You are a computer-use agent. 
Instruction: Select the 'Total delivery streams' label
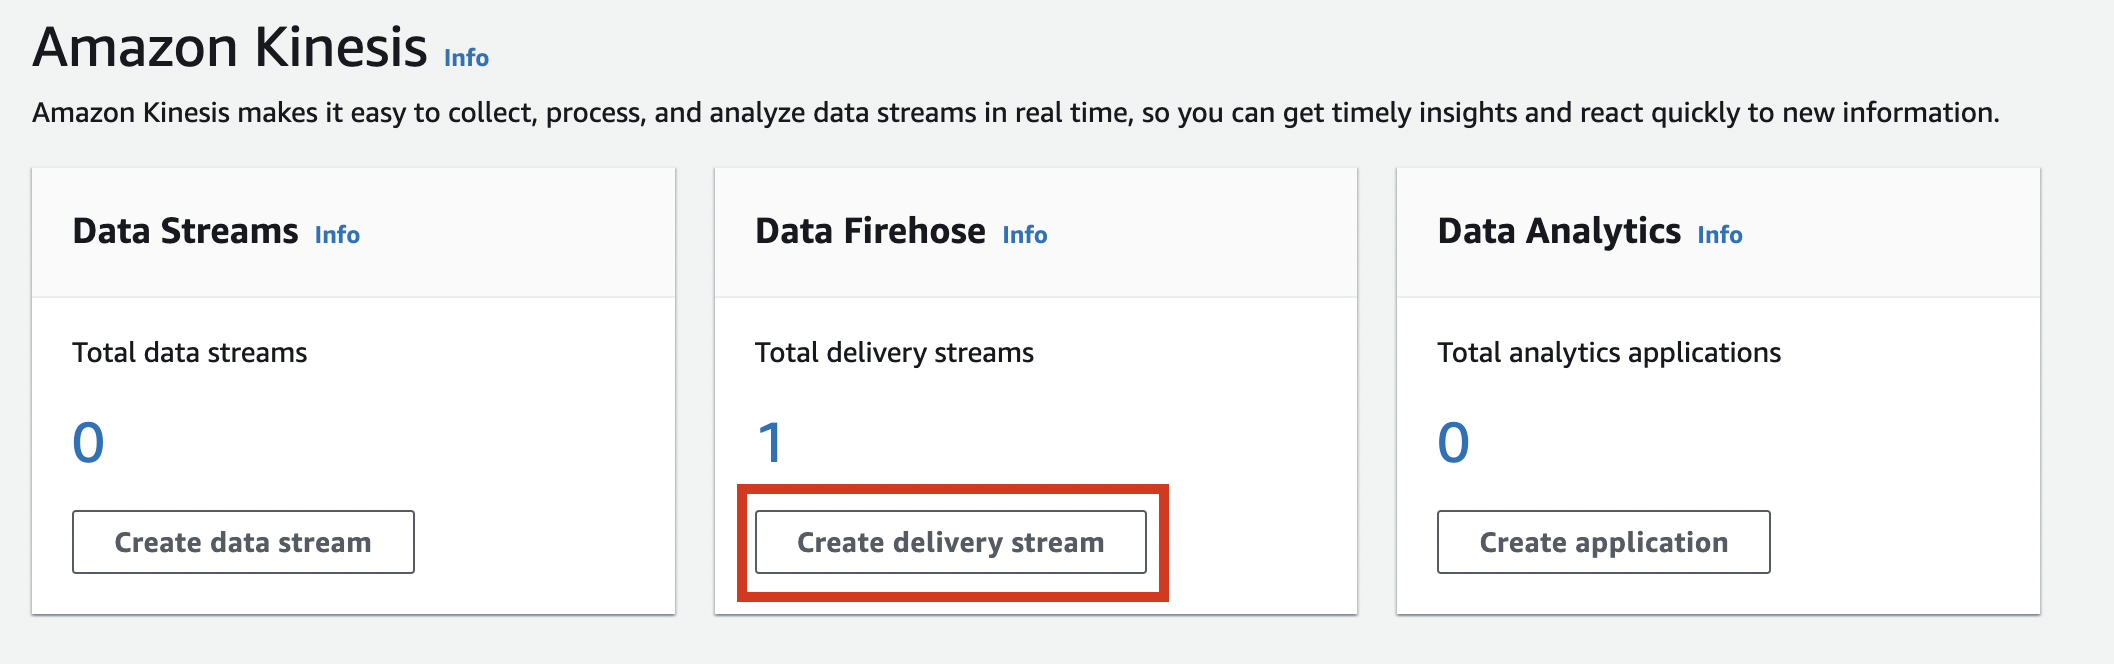(894, 353)
